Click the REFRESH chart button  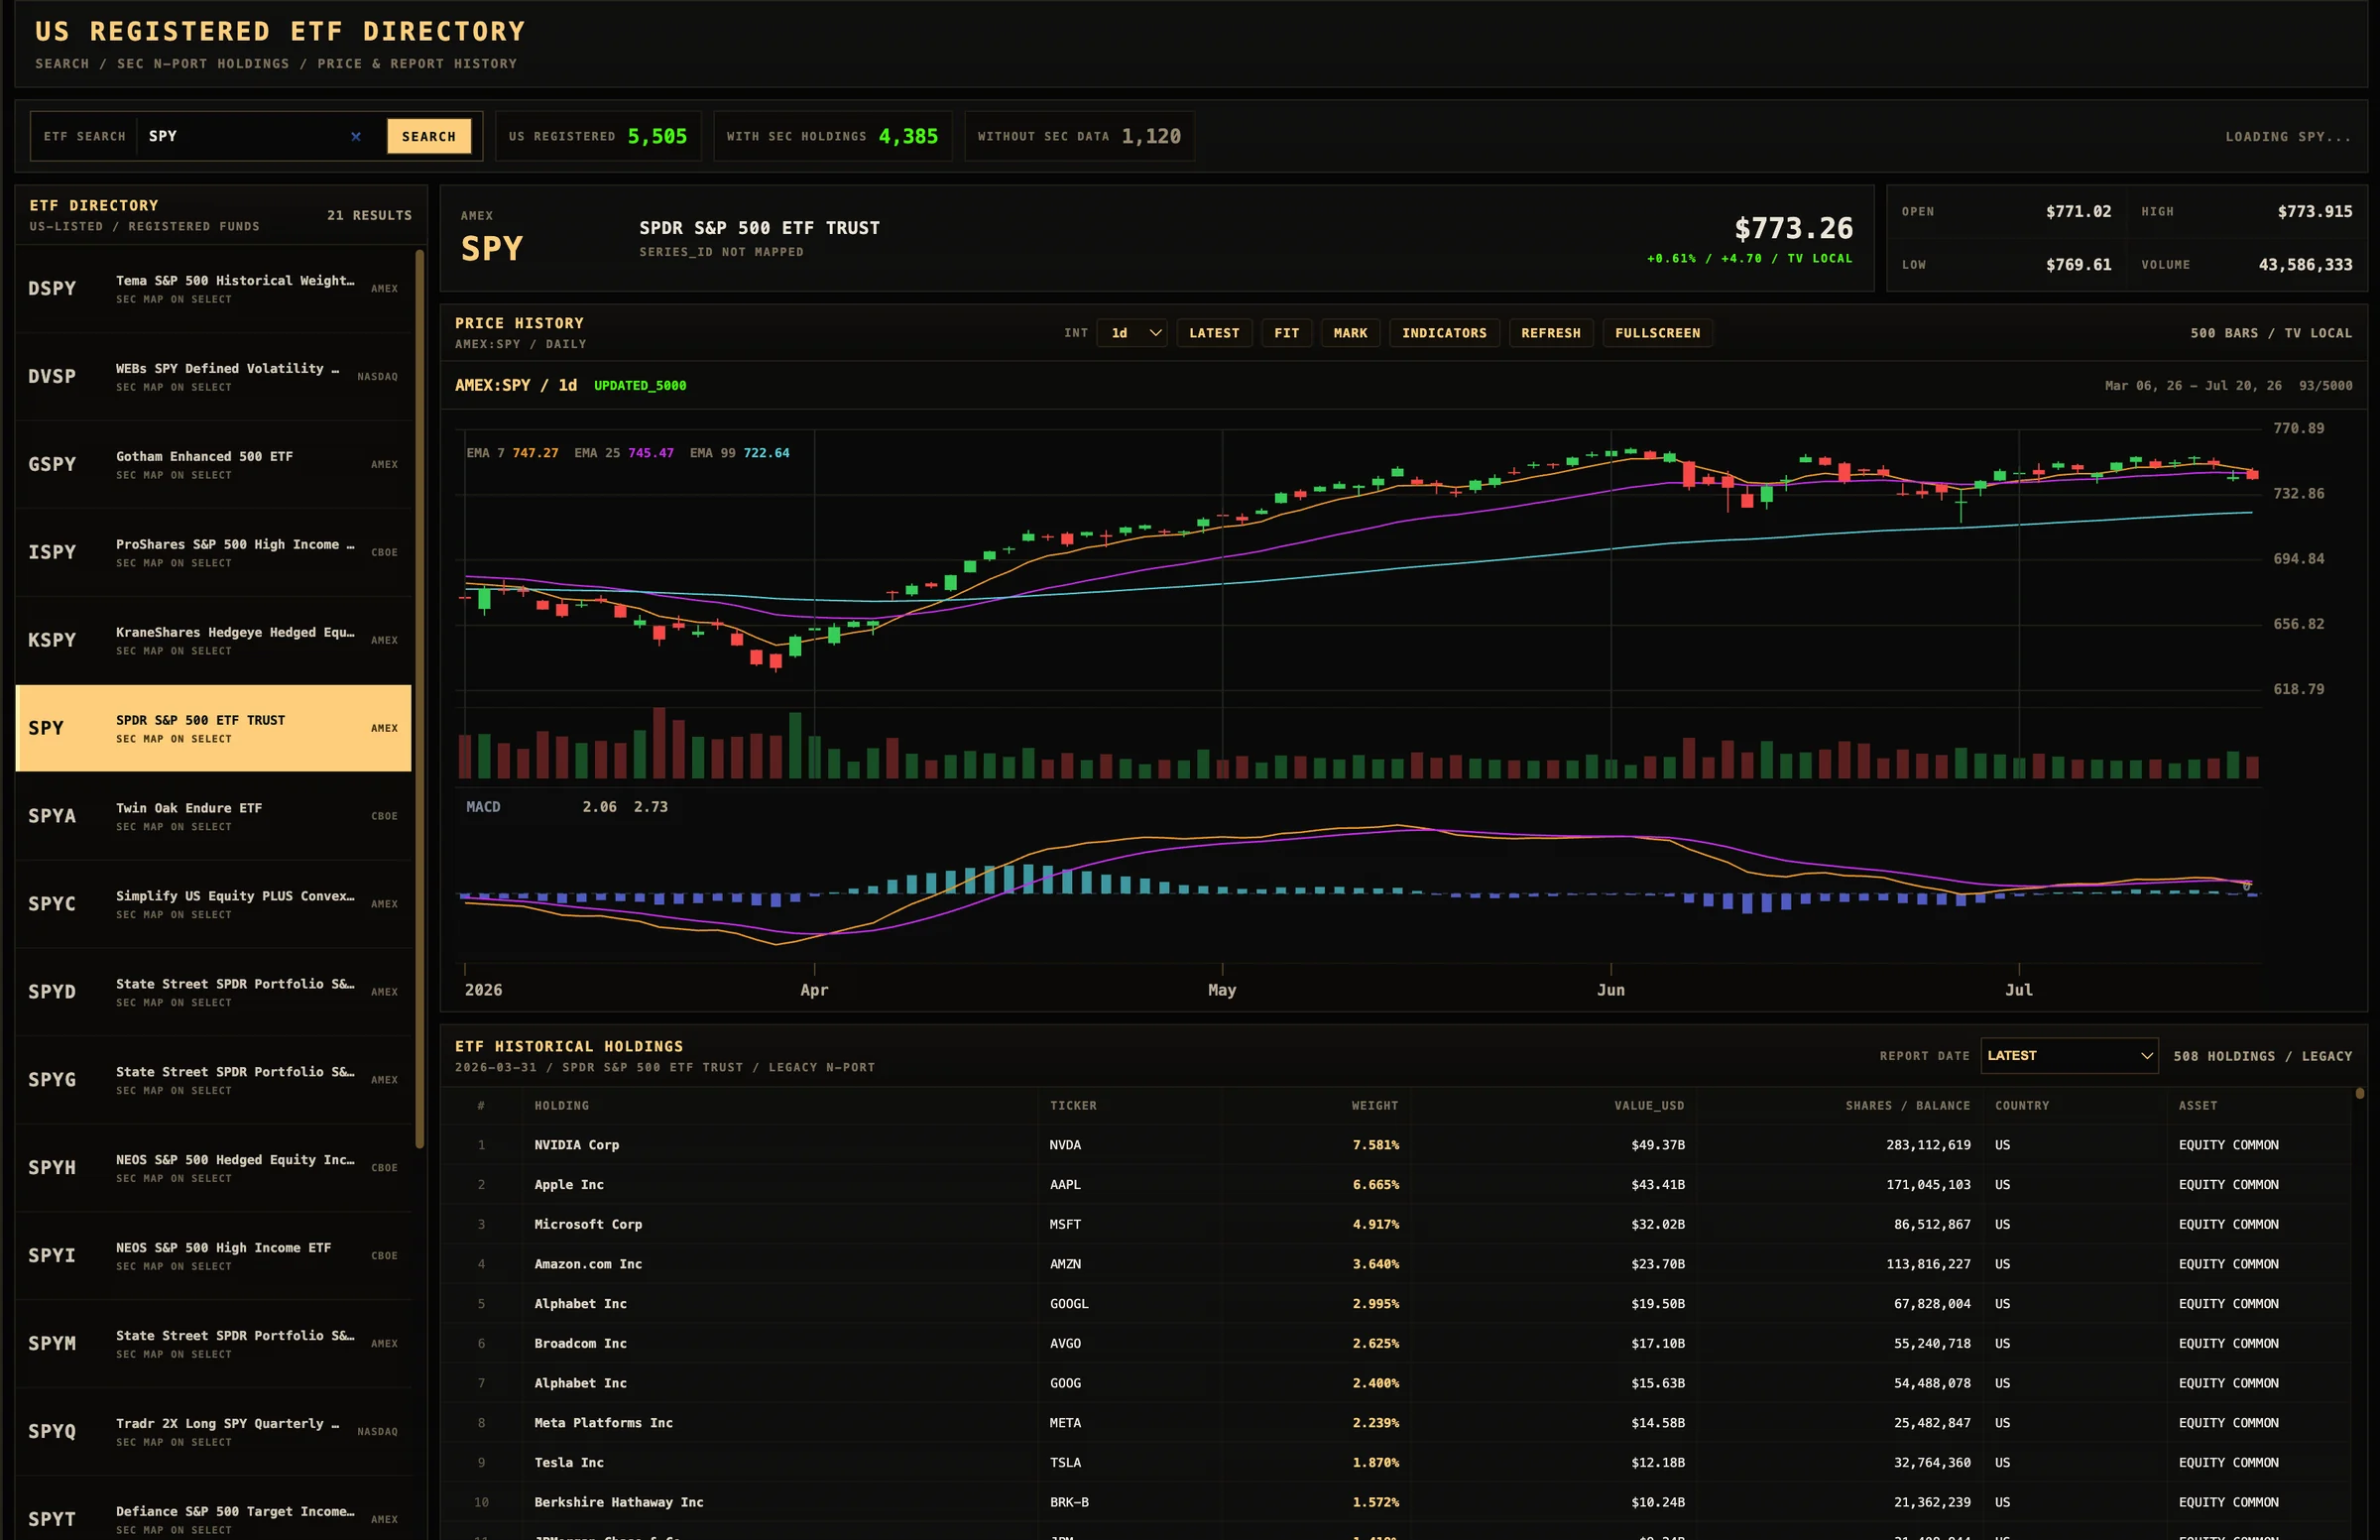pos(1551,333)
